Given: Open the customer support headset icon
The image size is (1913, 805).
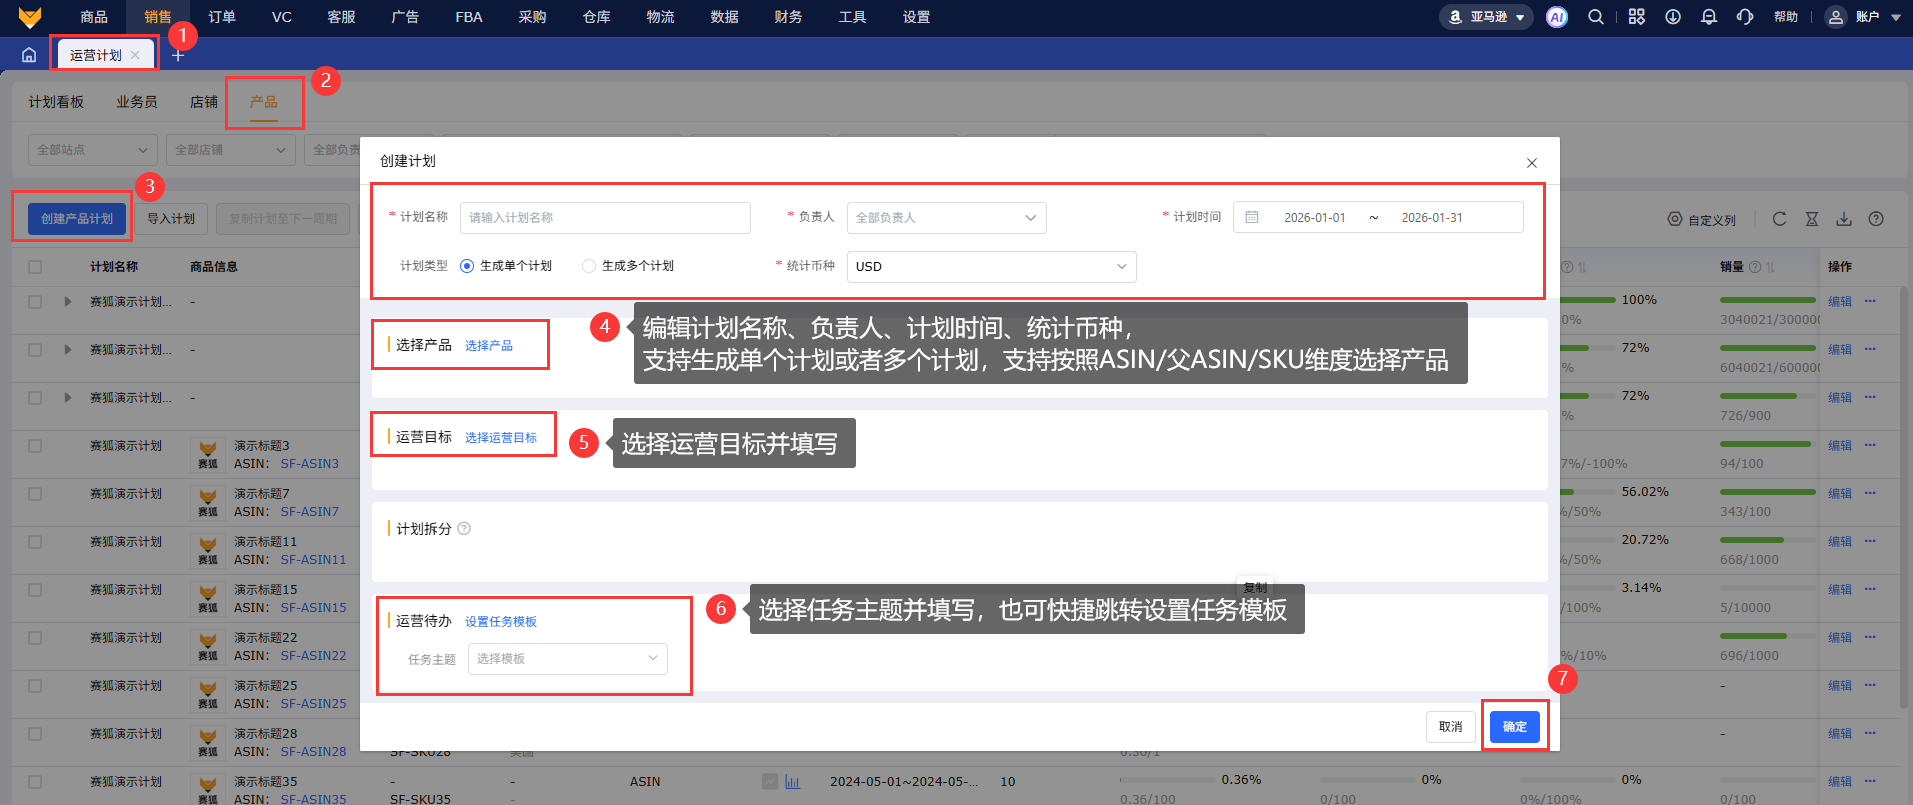Looking at the screenshot, I should [x=1745, y=17].
